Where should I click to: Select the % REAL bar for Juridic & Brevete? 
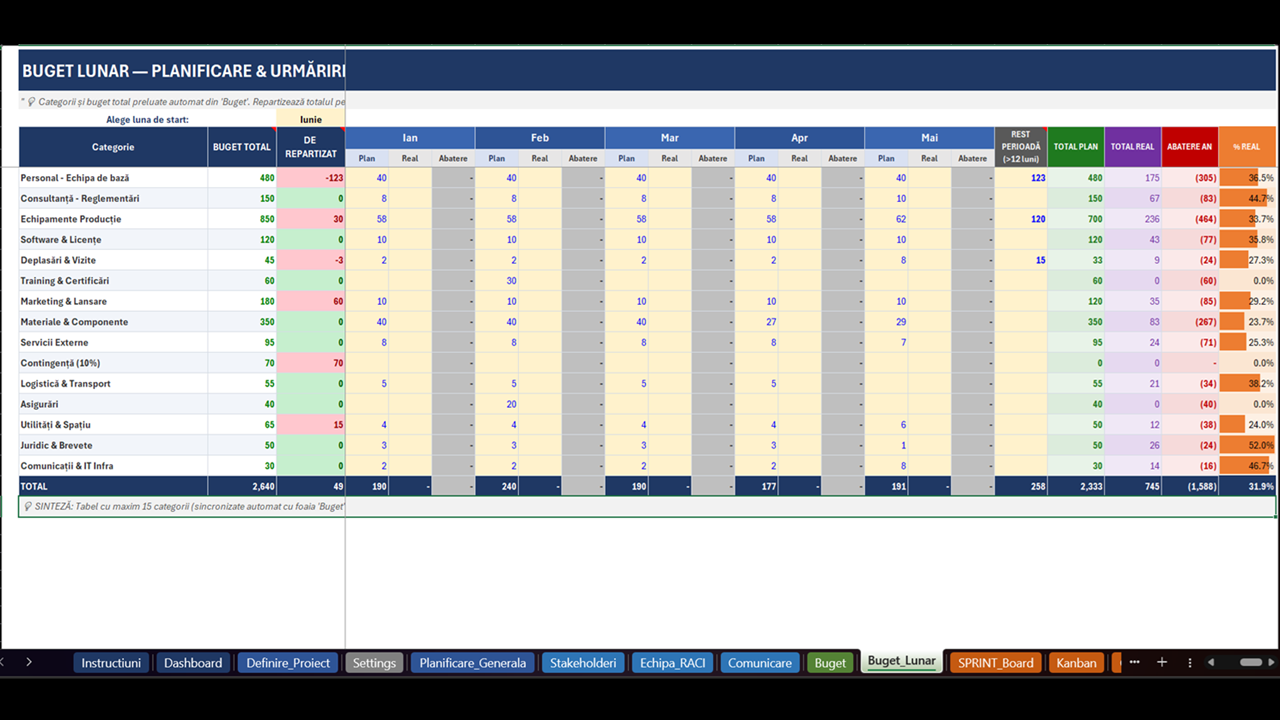click(x=1247, y=446)
